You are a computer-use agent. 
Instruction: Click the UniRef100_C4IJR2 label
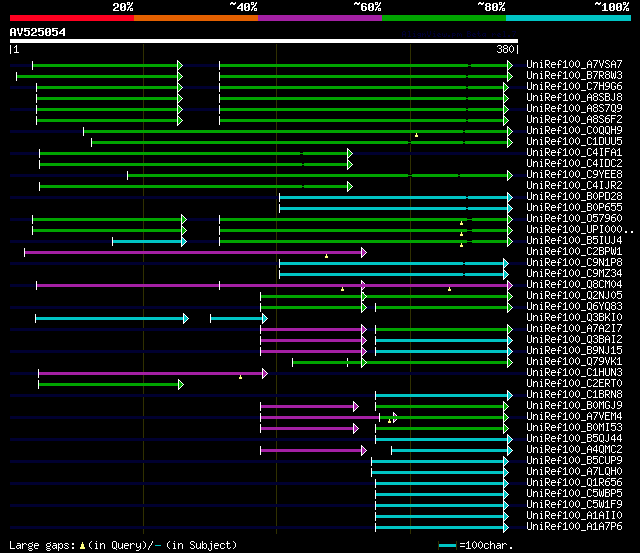coord(574,186)
